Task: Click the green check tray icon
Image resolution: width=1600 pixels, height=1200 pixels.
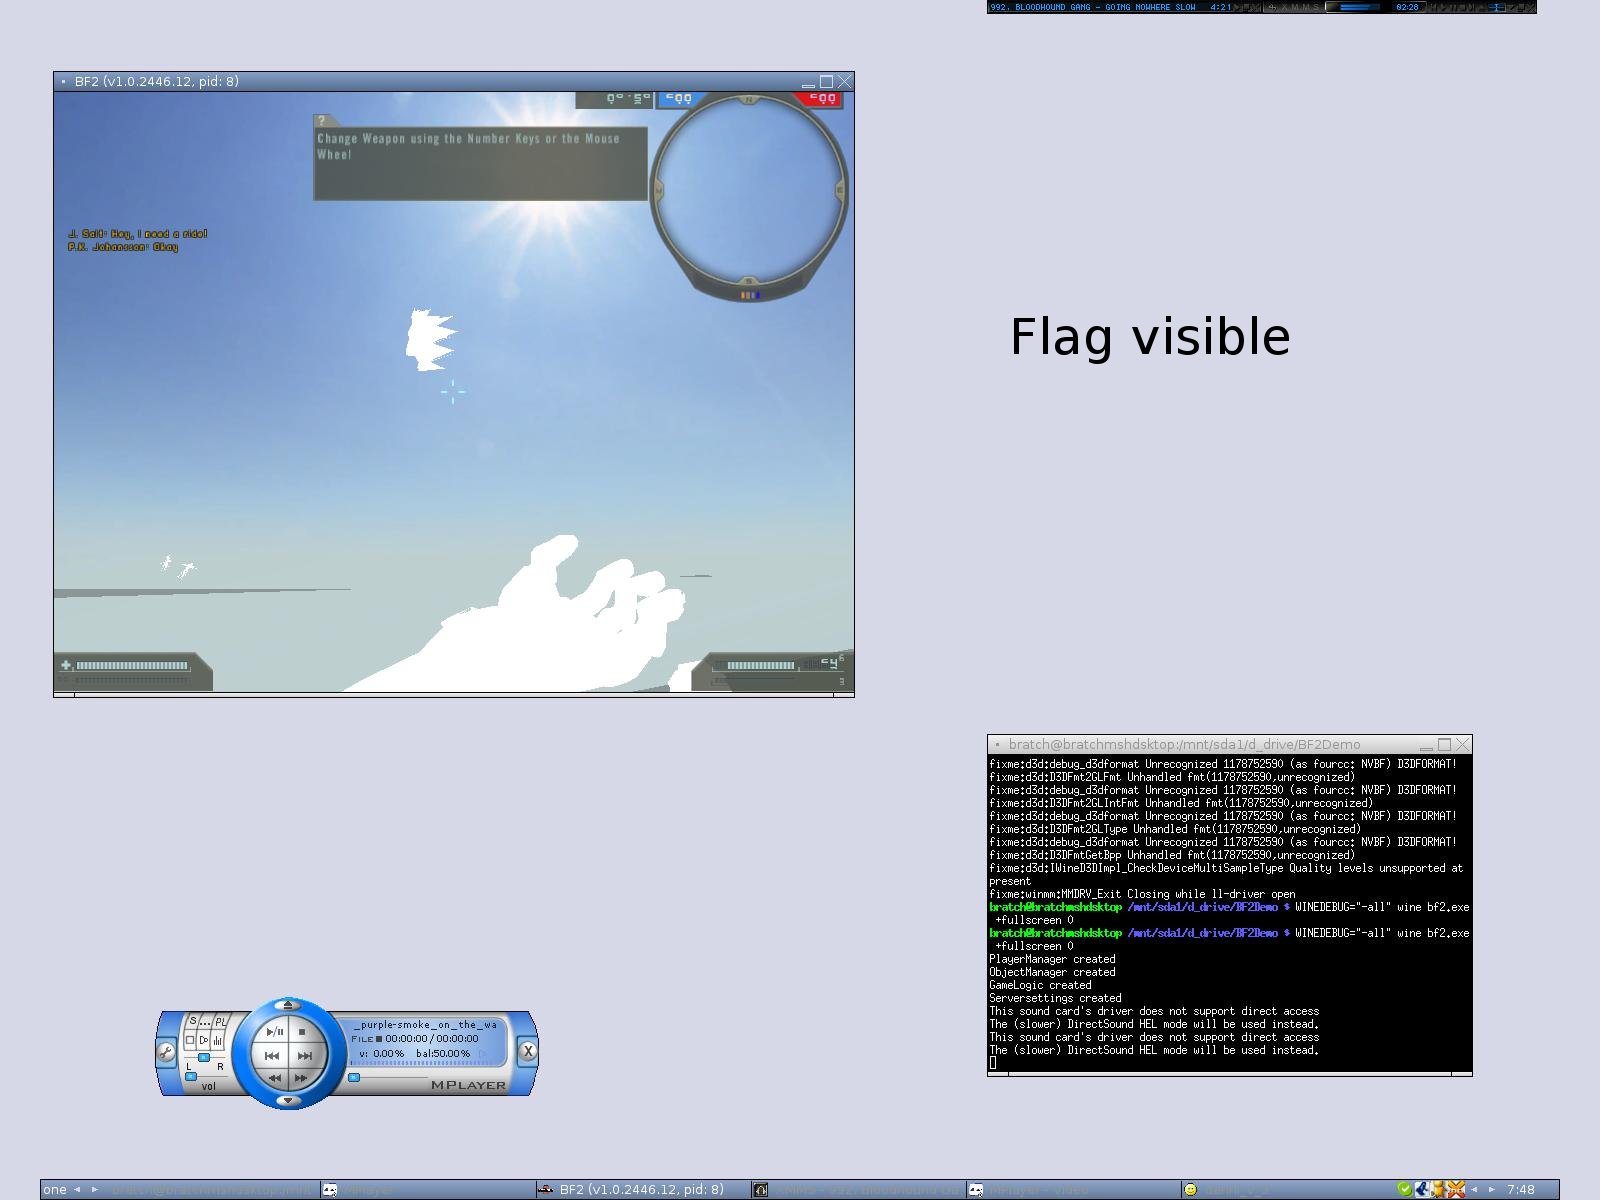Action: pos(1405,1189)
